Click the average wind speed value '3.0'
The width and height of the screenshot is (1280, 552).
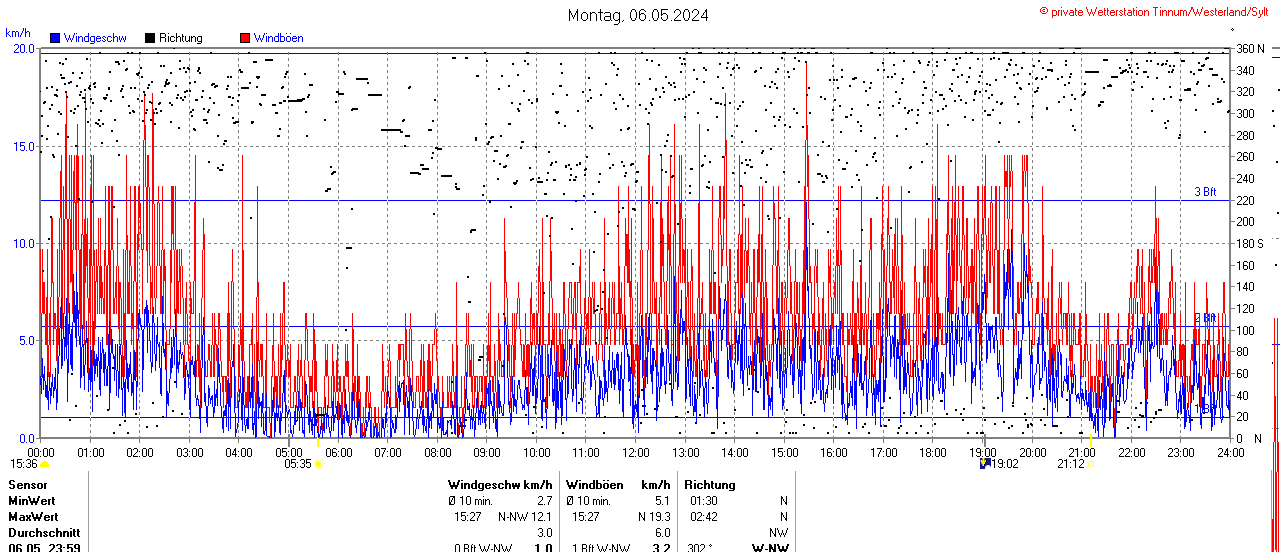(x=545, y=533)
